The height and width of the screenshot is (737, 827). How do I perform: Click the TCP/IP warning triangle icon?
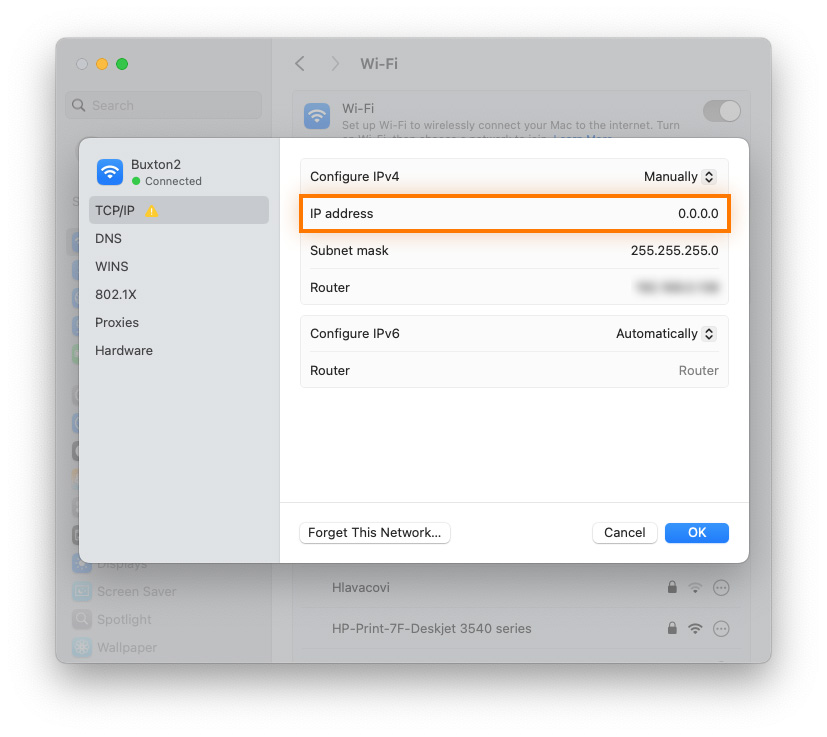(x=151, y=211)
